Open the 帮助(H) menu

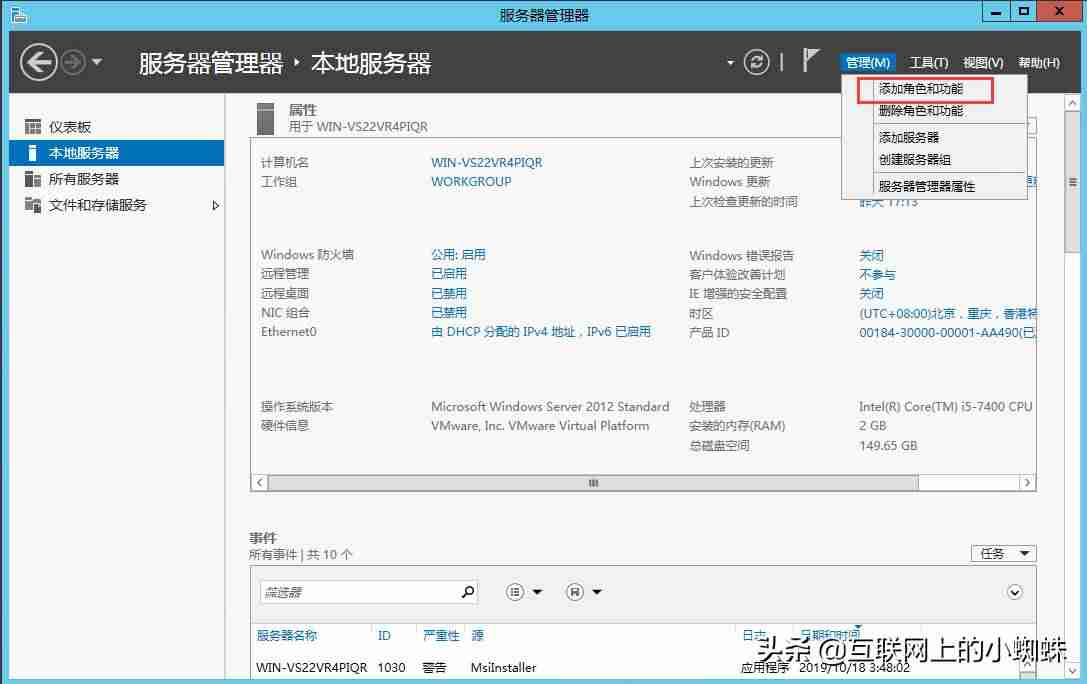(x=1038, y=62)
